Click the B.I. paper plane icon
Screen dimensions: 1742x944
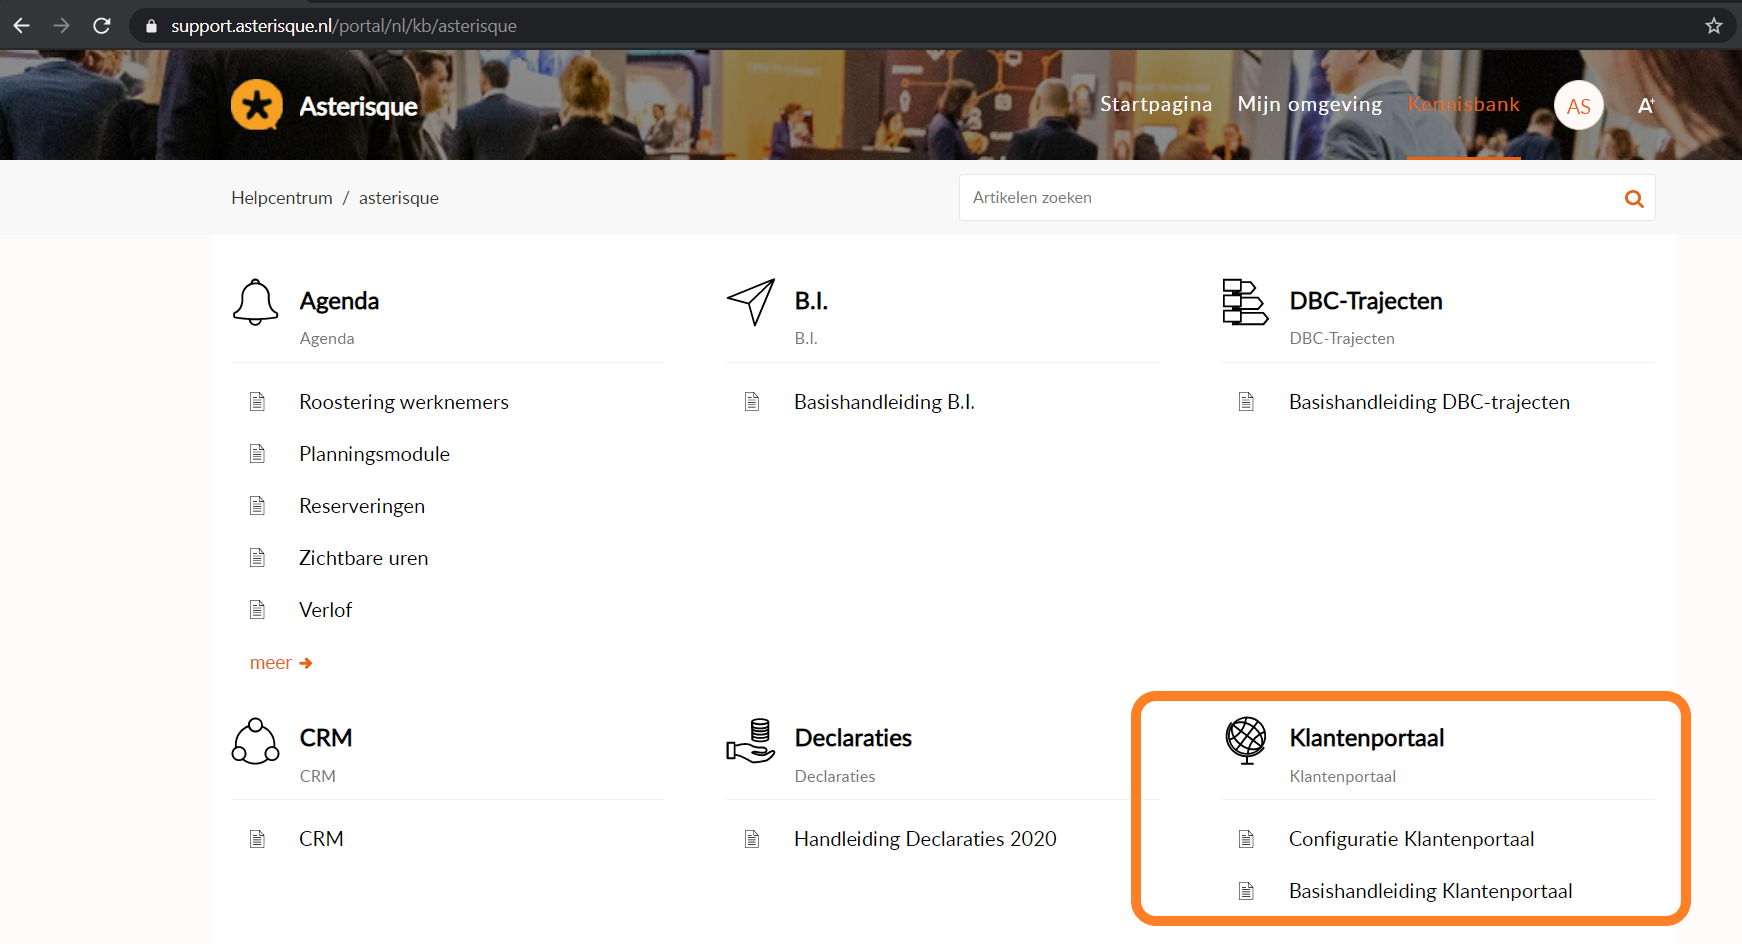(751, 302)
